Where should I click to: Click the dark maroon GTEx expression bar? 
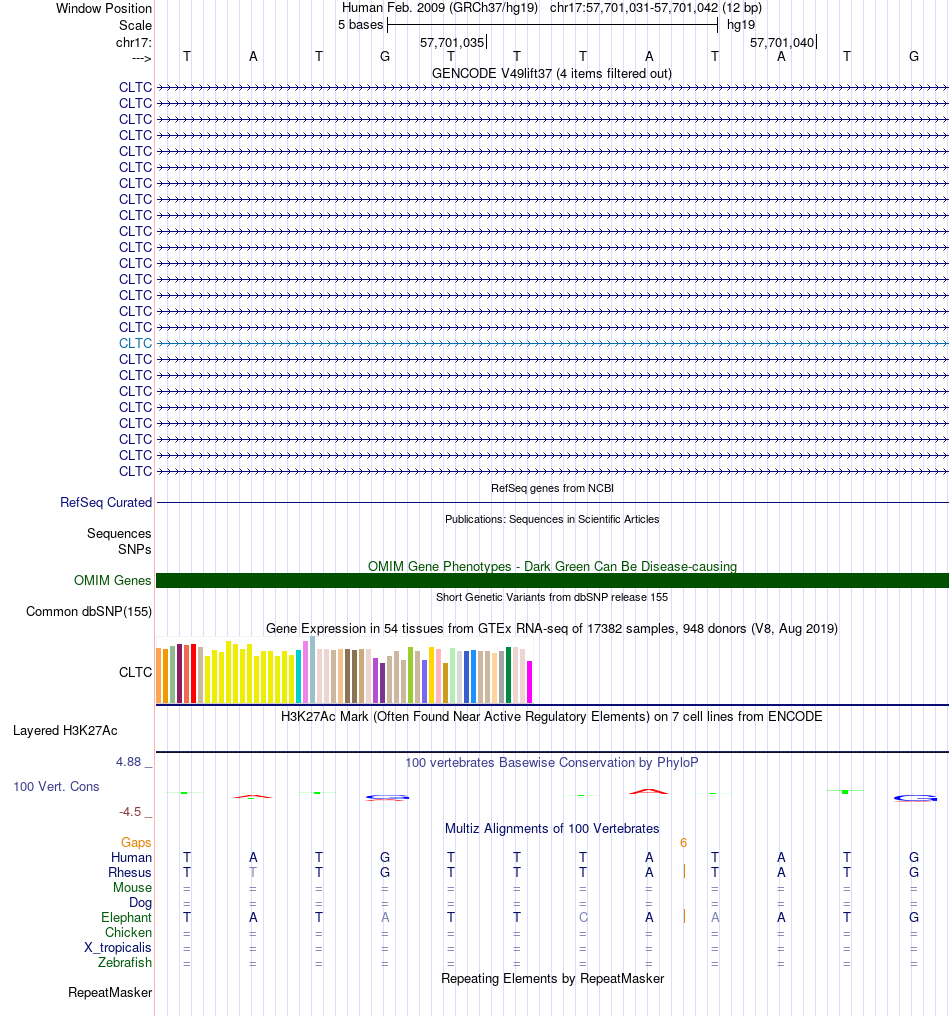click(x=180, y=673)
